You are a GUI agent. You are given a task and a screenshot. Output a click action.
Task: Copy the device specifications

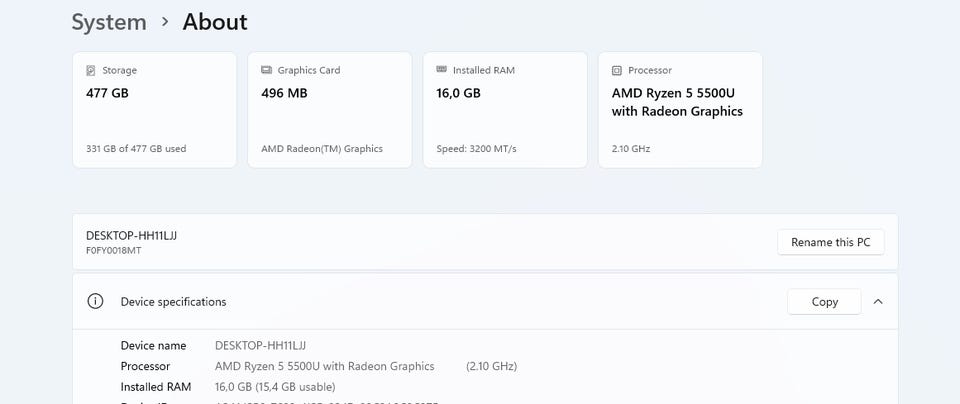(824, 301)
